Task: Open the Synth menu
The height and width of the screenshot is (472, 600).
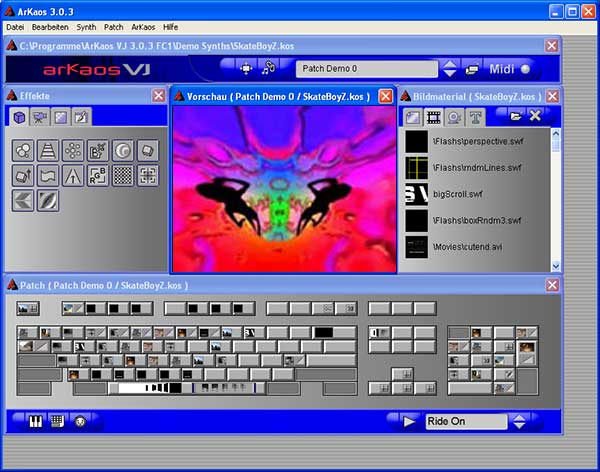Action: 86,27
